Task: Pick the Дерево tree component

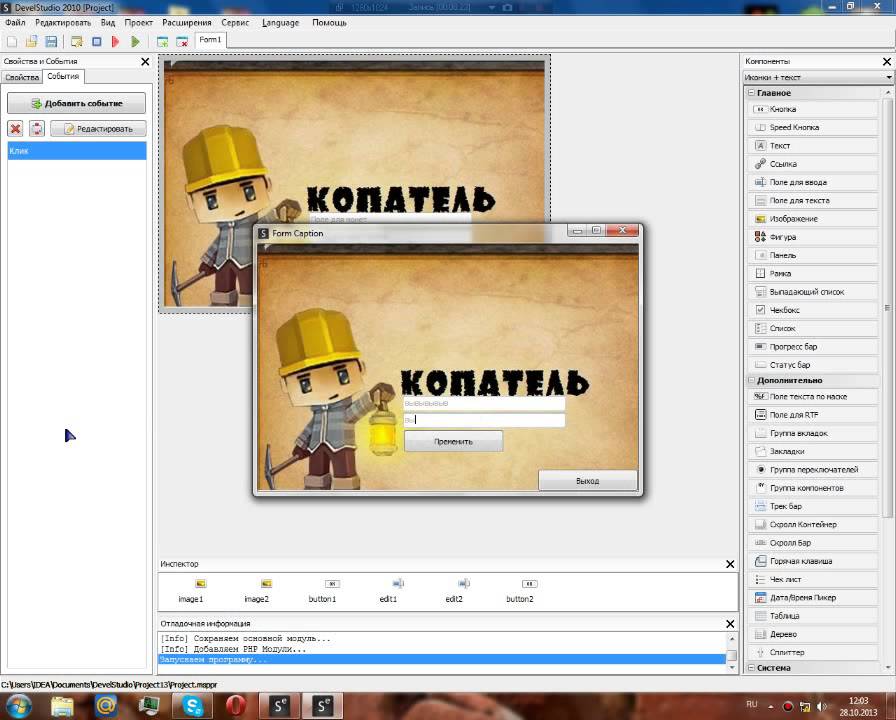Action: coord(813,634)
